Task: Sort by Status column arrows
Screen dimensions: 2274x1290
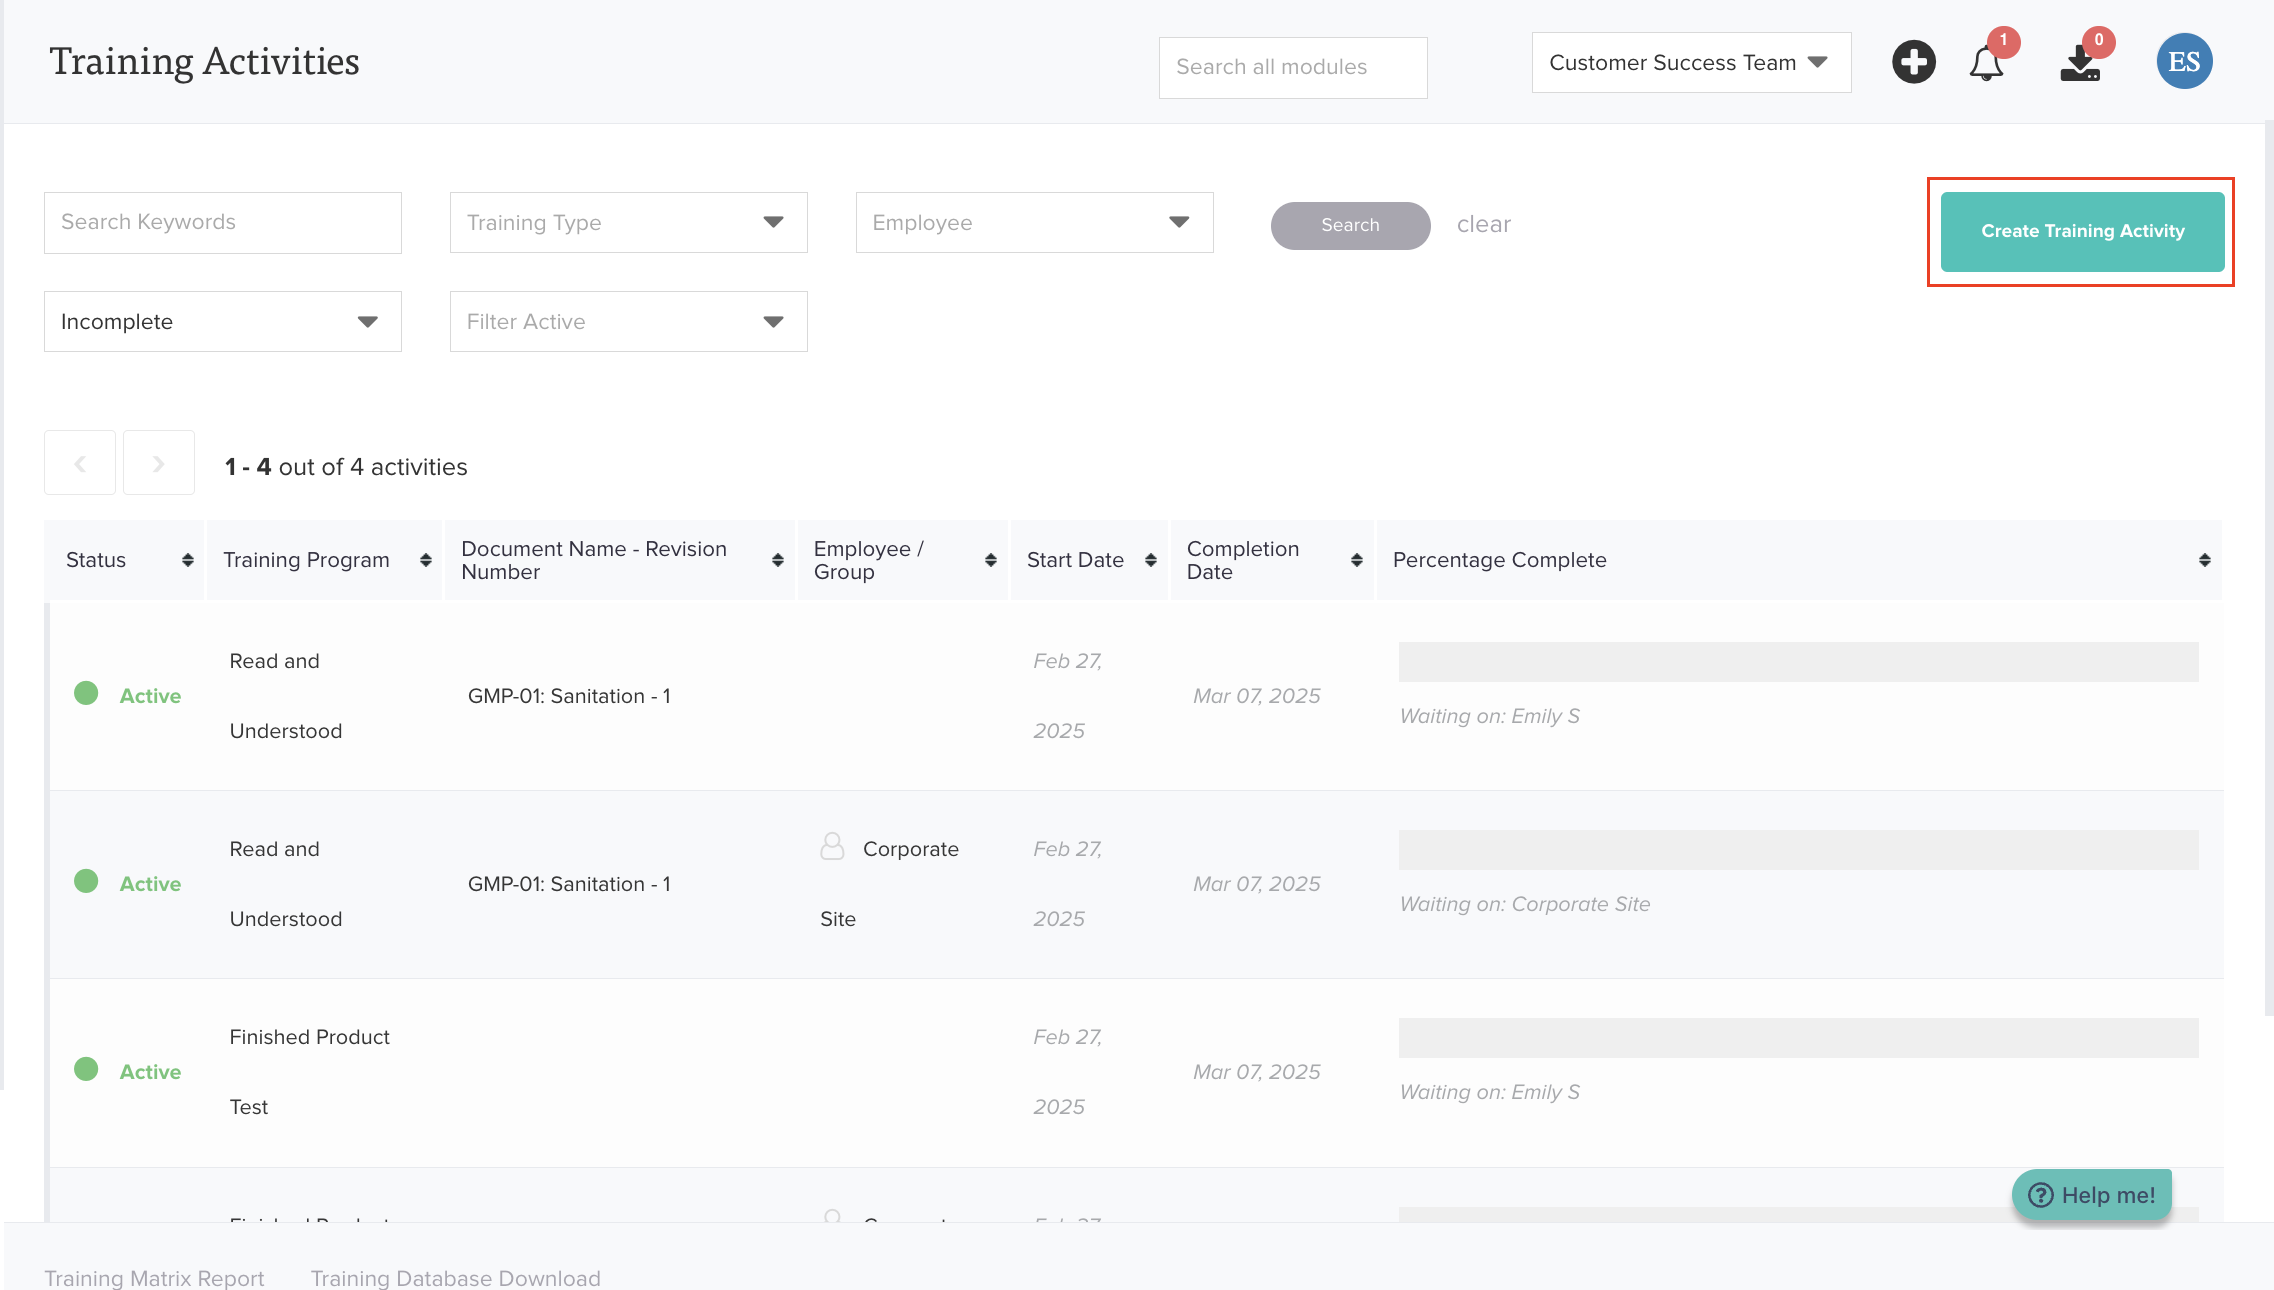Action: click(x=187, y=560)
